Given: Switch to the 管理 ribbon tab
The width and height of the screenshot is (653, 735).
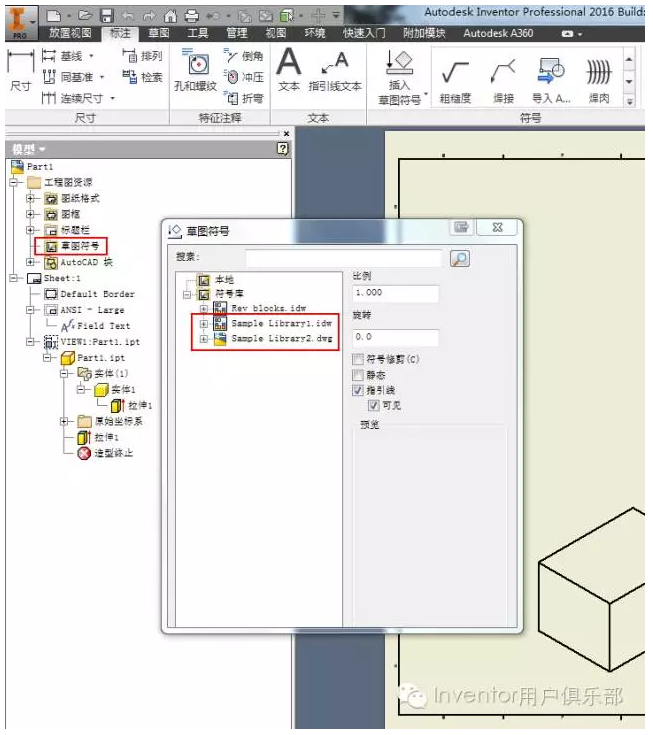Looking at the screenshot, I should click(236, 33).
